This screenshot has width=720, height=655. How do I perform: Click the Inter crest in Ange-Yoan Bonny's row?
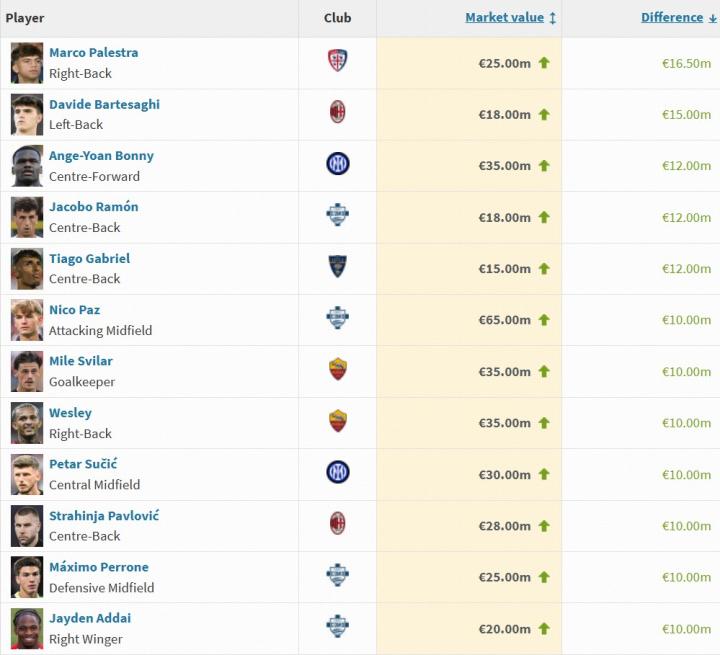(x=337, y=165)
